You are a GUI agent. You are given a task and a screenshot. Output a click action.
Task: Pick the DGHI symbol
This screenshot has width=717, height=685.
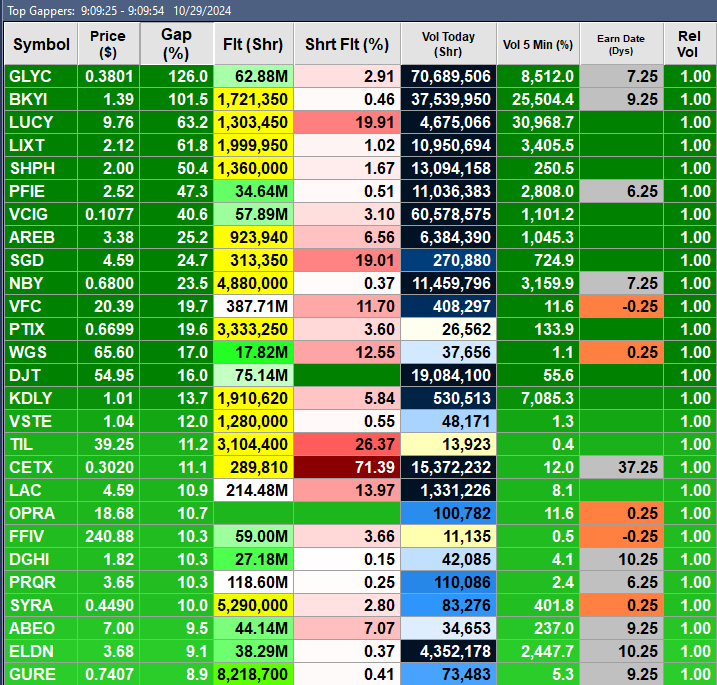click(x=41, y=559)
